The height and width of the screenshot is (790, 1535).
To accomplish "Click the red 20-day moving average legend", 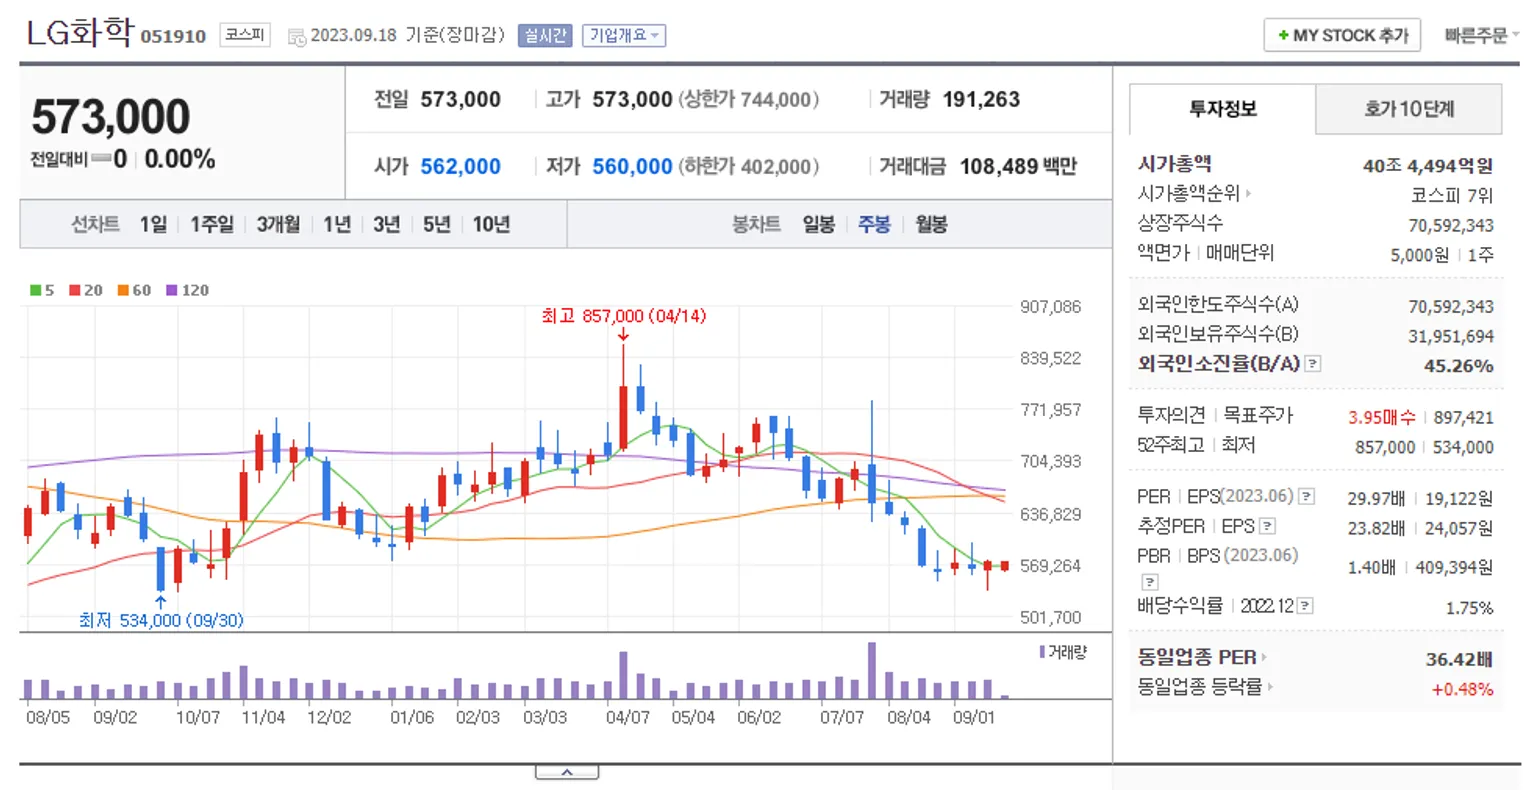I will coord(86,290).
